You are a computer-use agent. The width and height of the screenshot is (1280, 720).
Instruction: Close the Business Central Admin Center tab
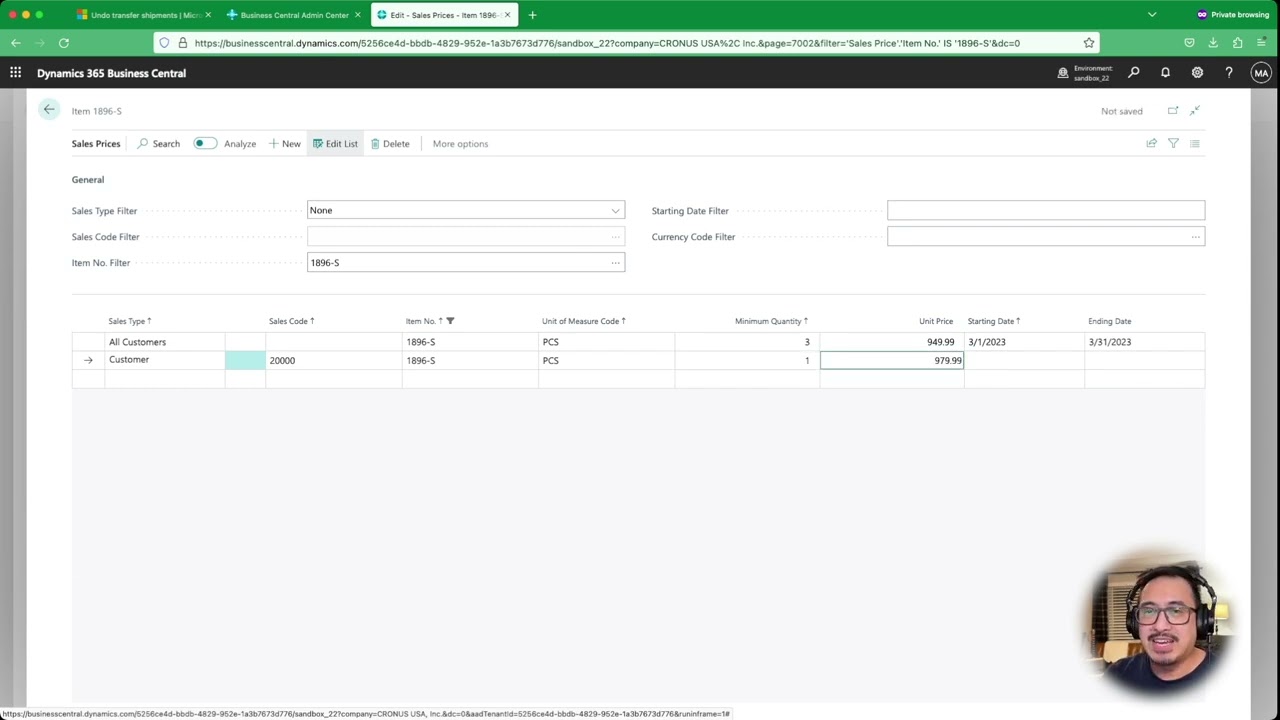(357, 15)
